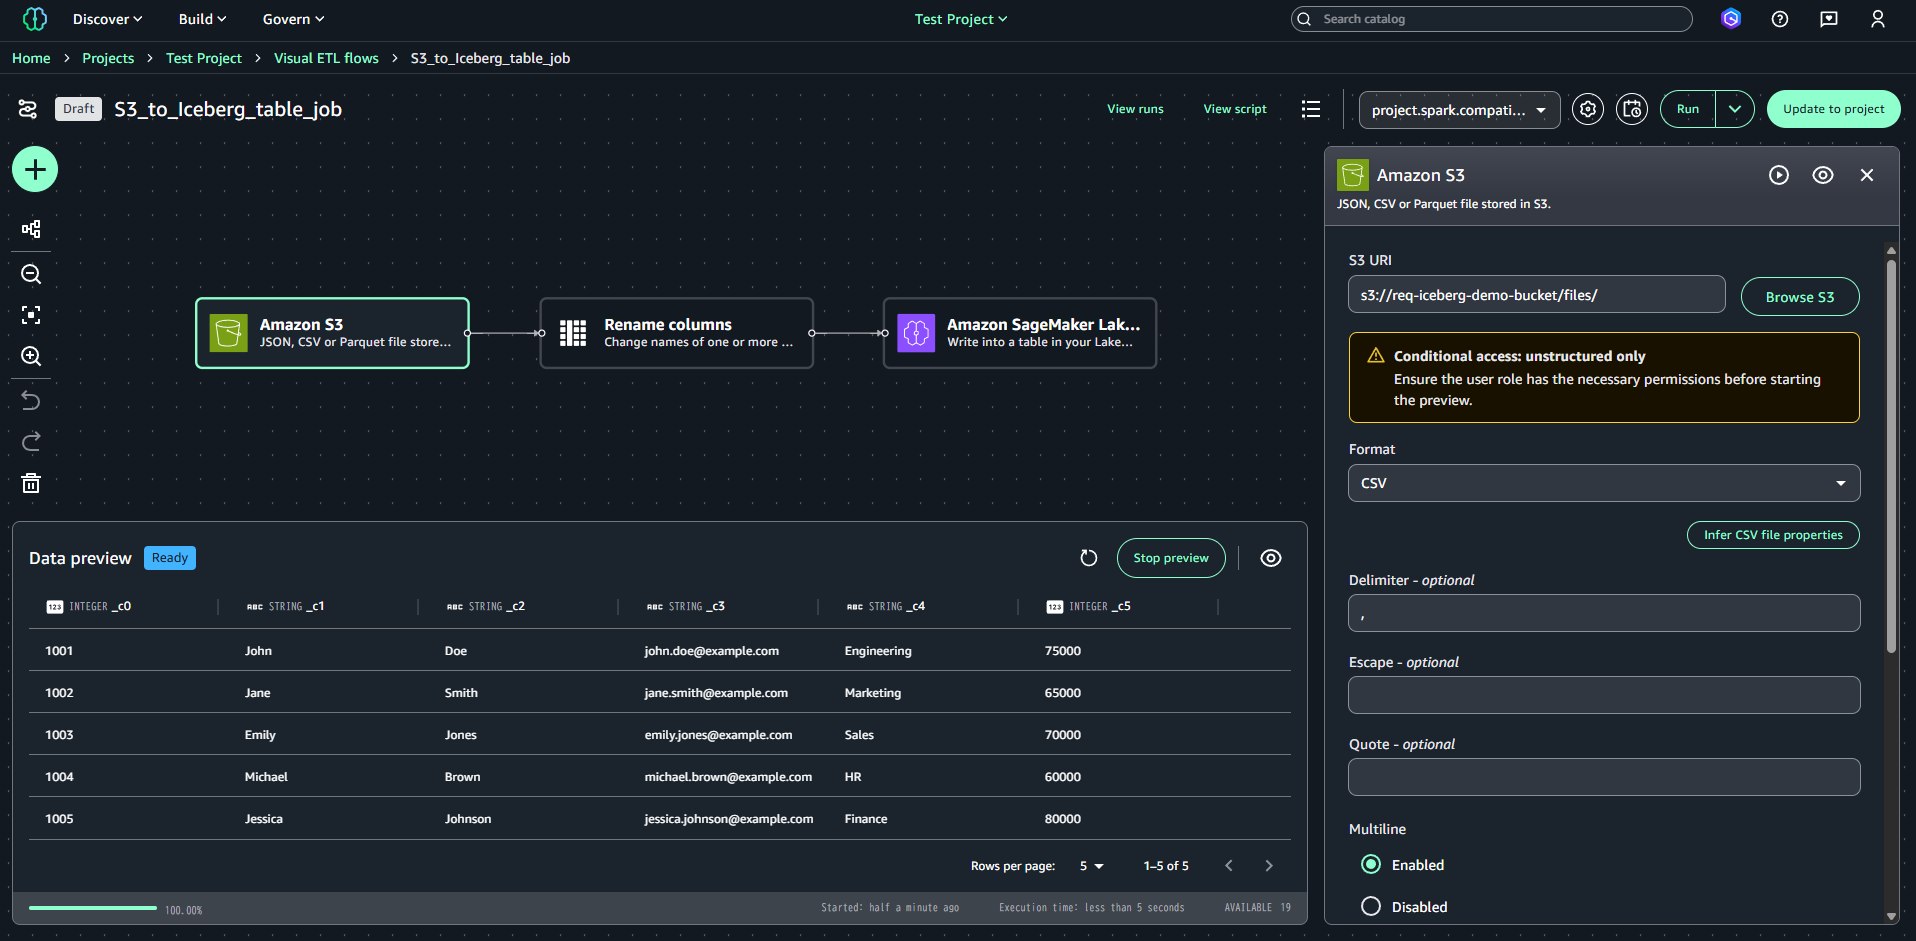This screenshot has height=941, width=1916.
Task: Click the green add node plus button
Action: 35,169
